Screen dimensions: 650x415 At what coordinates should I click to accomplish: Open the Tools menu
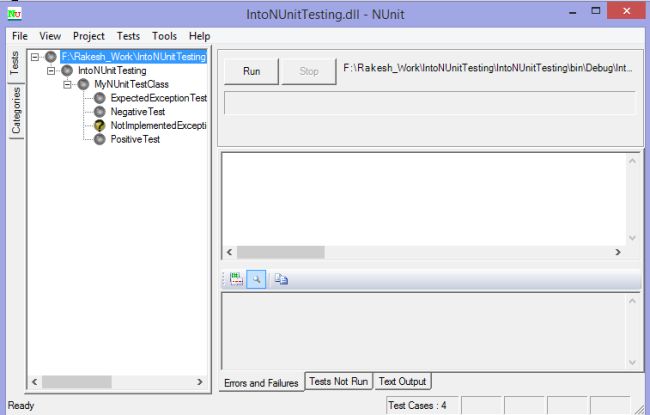pyautogui.click(x=164, y=36)
